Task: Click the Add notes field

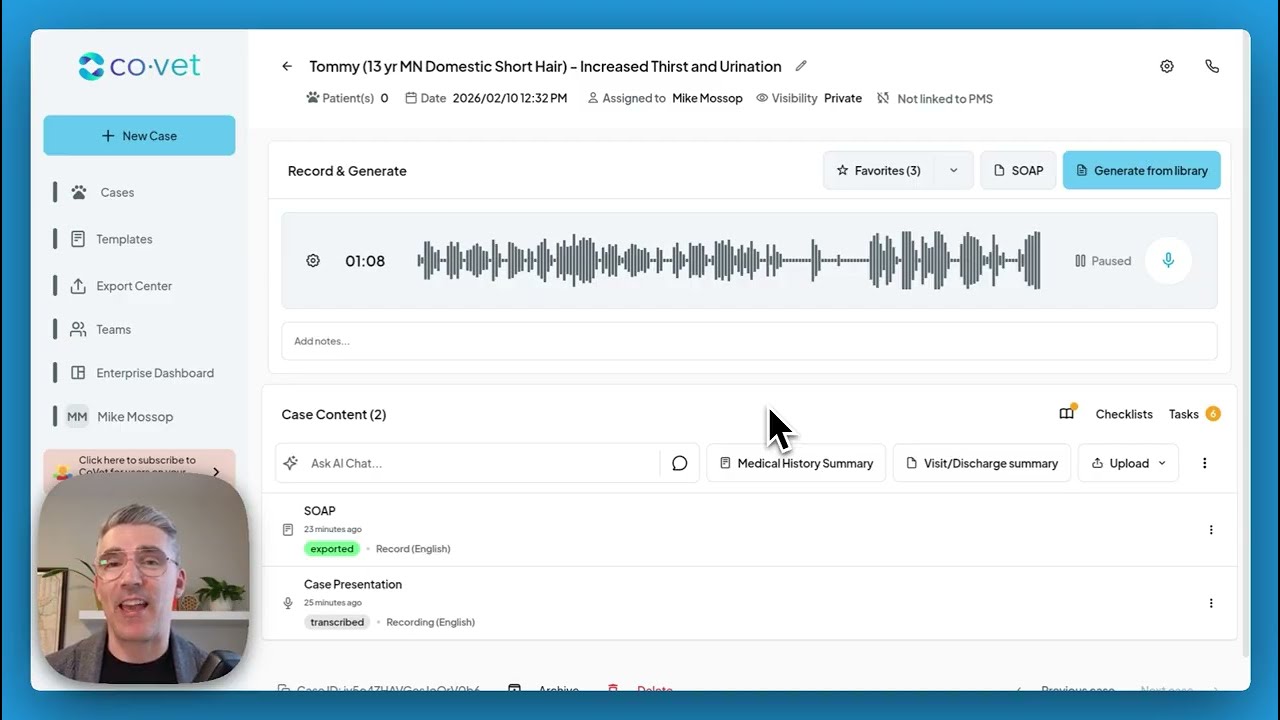Action: coord(749,341)
